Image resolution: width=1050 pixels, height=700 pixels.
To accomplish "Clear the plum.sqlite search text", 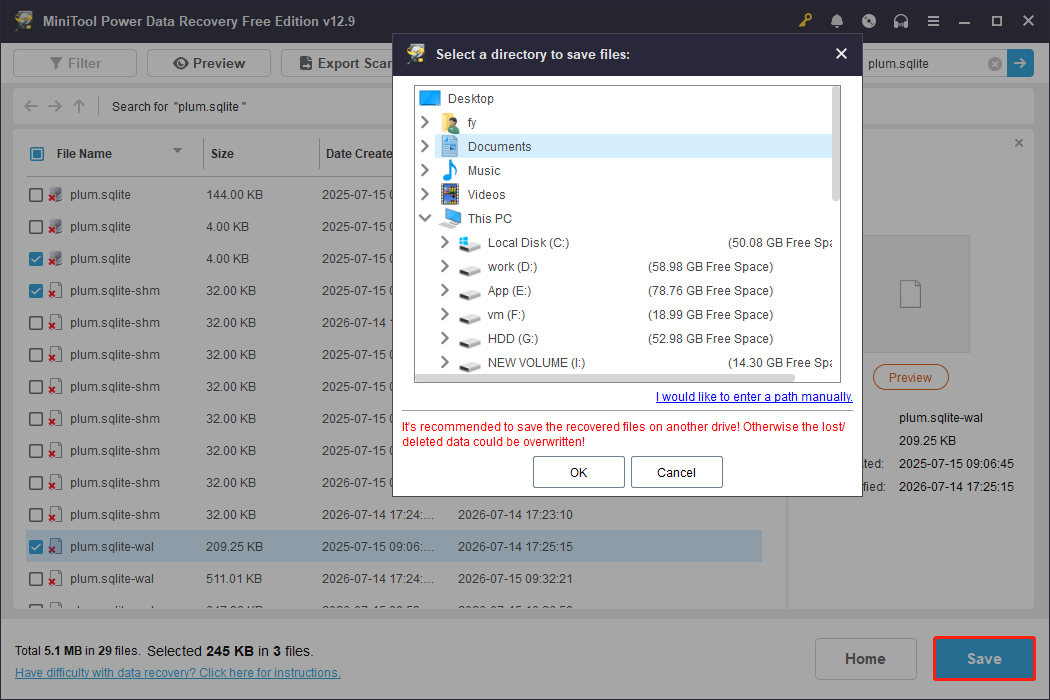I will pos(994,64).
